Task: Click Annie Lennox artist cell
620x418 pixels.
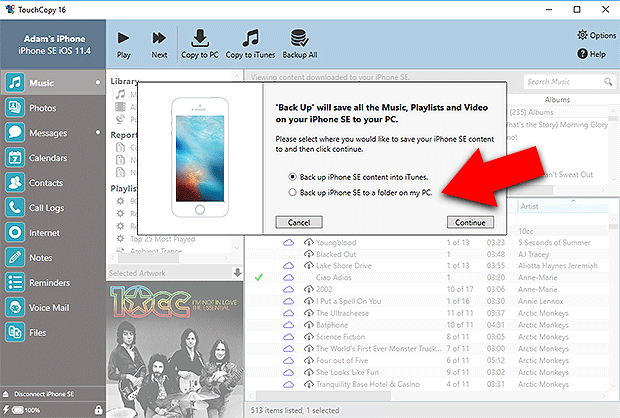Action: [541, 301]
